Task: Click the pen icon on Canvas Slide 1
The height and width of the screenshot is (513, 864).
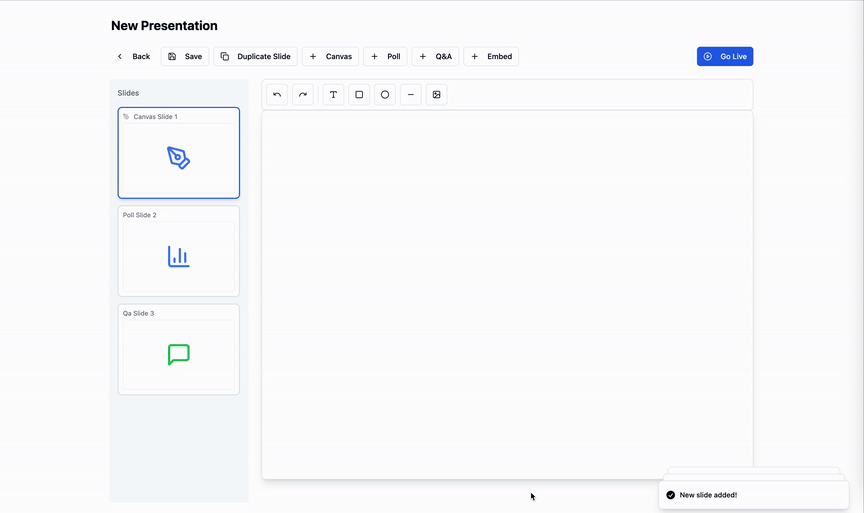Action: (x=179, y=158)
